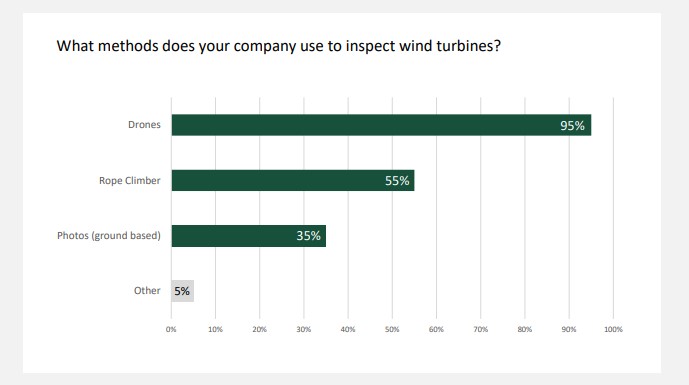Select the gray Other 5% bar
Viewport: 689px width, 385px height.
point(182,291)
